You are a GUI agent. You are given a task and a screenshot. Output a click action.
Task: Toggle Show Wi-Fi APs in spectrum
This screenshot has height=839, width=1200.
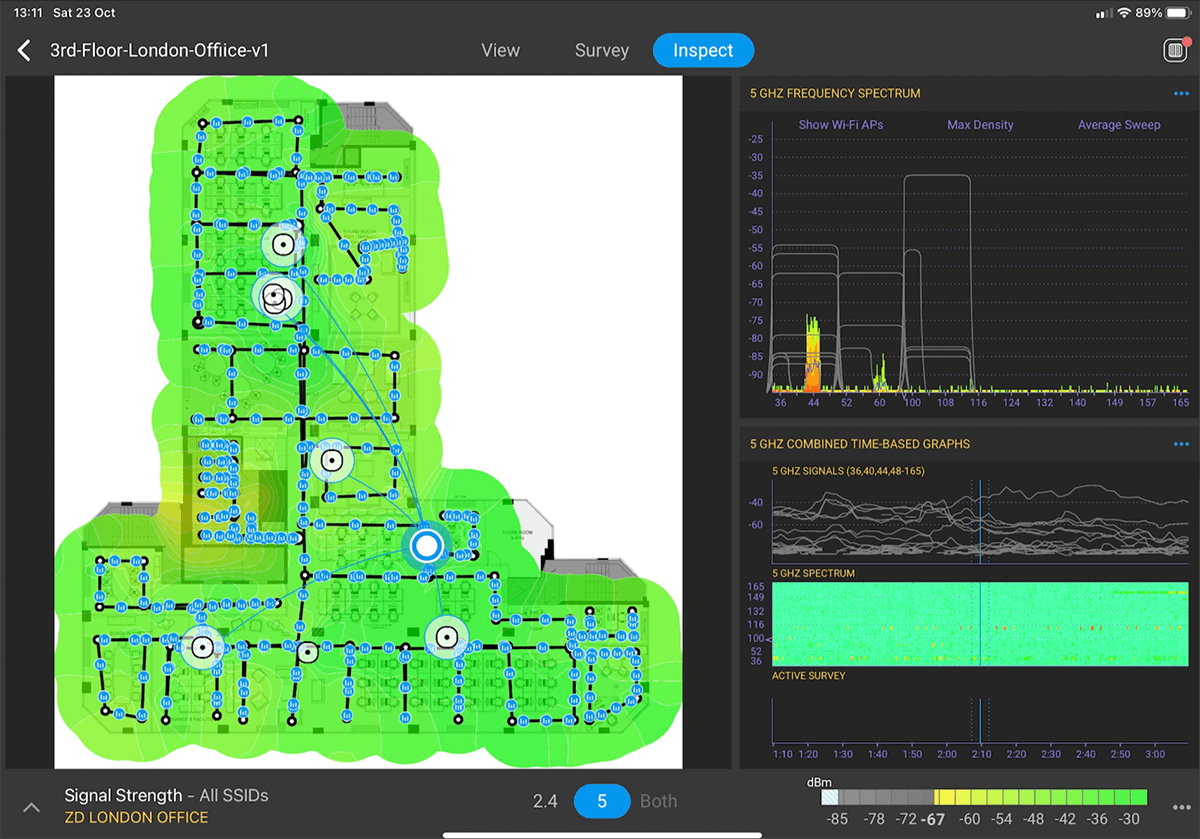840,125
